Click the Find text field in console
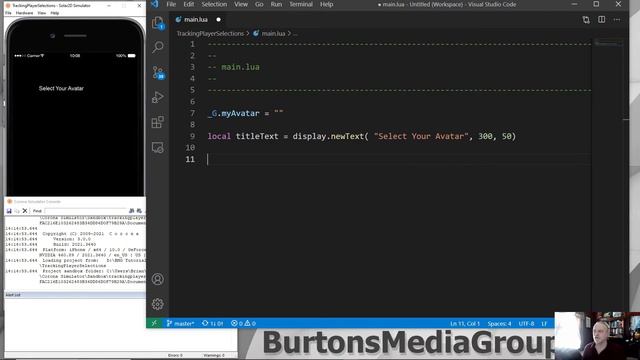640x360 pixels. (x=85, y=211)
